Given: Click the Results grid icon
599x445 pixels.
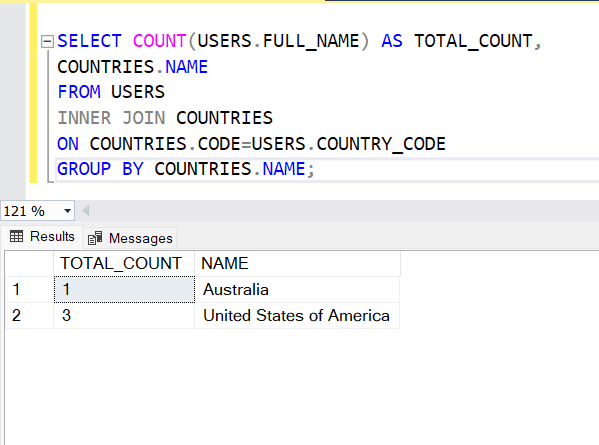Looking at the screenshot, I should (16, 236).
